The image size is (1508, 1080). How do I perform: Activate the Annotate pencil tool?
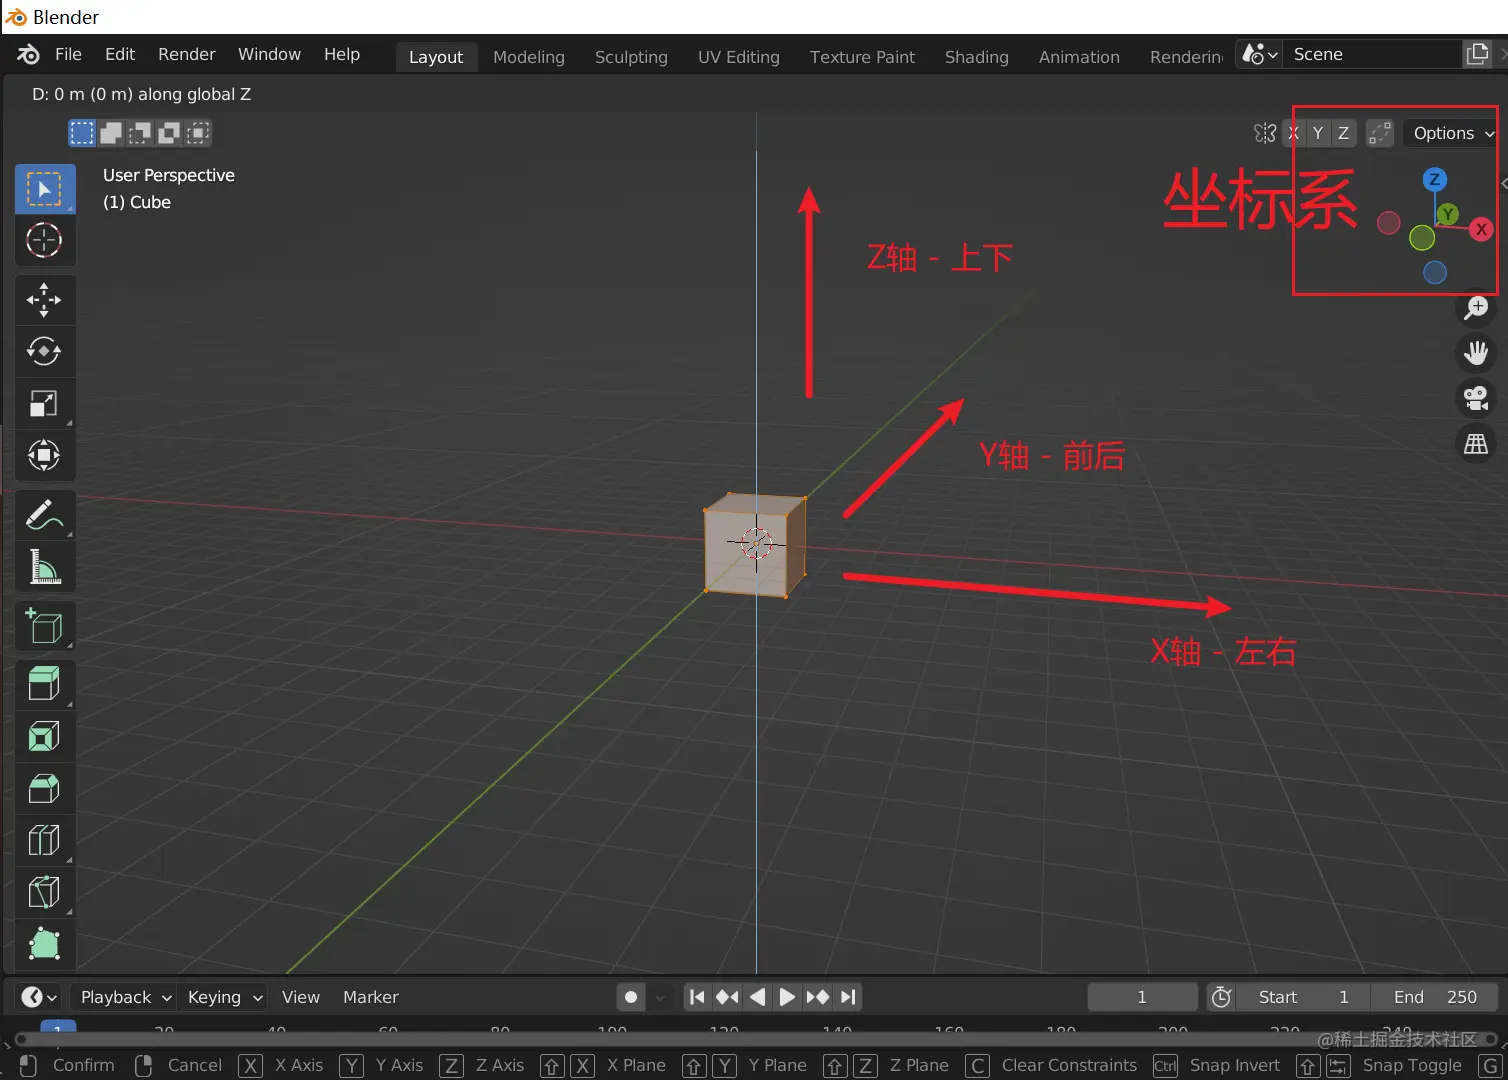point(44,515)
